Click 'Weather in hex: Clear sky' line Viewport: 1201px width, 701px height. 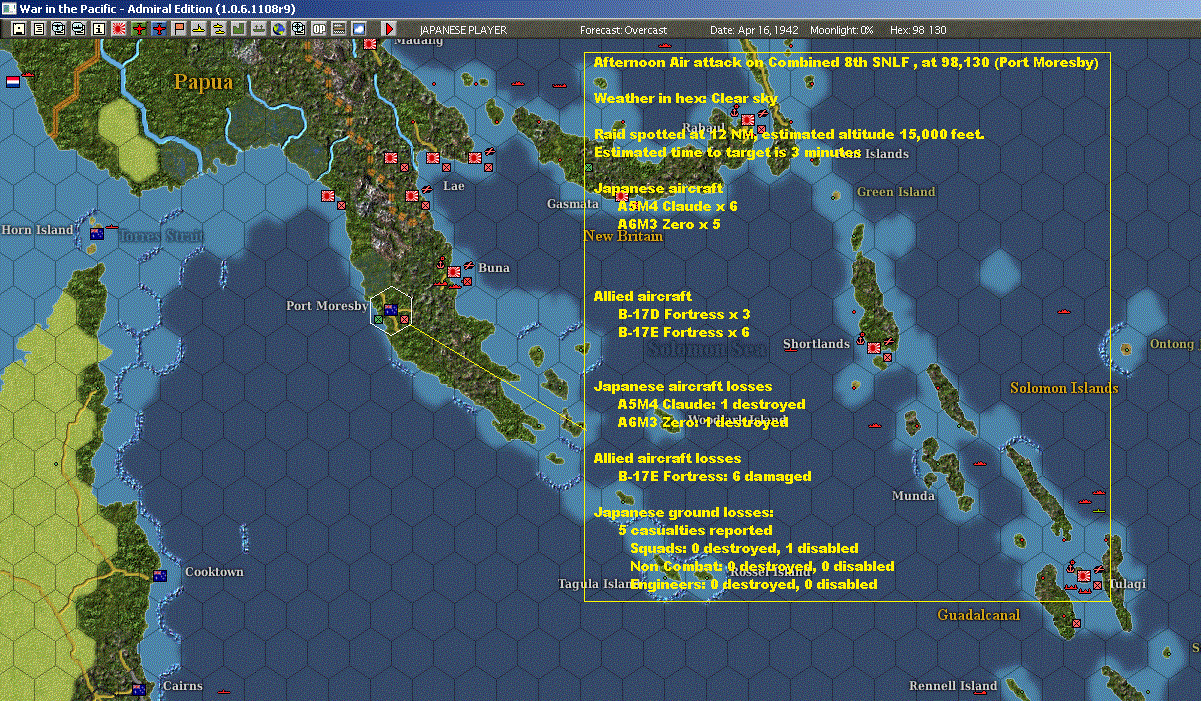[685, 98]
